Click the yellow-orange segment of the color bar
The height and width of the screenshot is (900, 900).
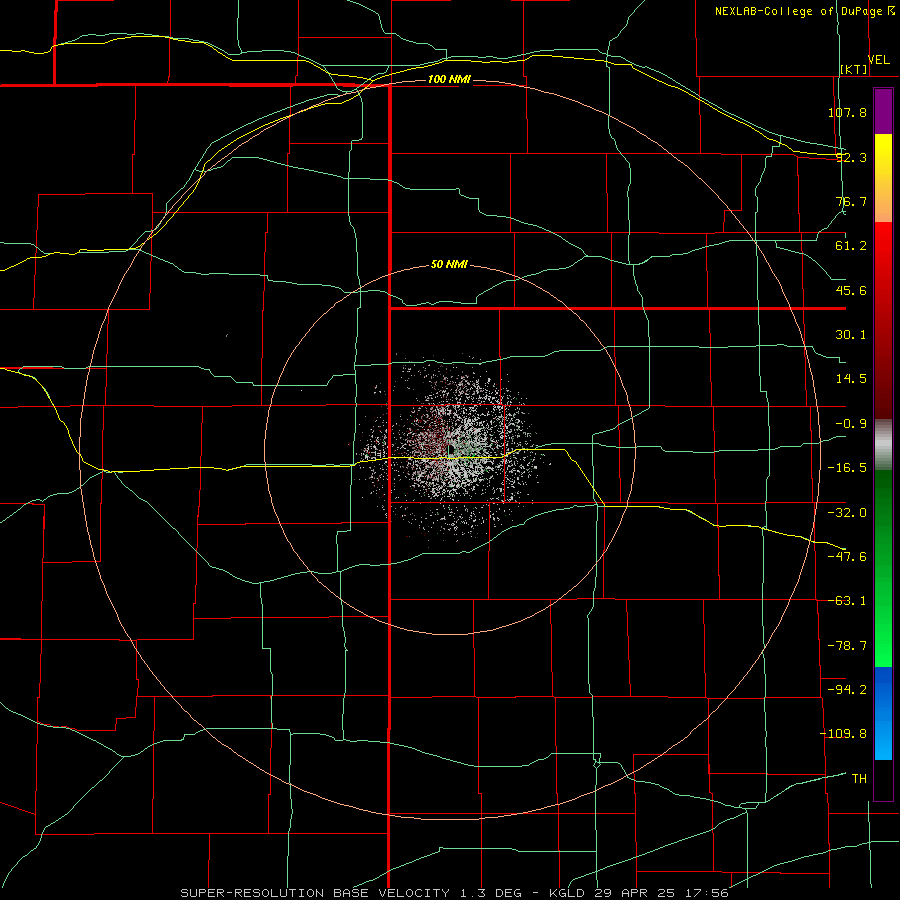pyautogui.click(x=883, y=178)
